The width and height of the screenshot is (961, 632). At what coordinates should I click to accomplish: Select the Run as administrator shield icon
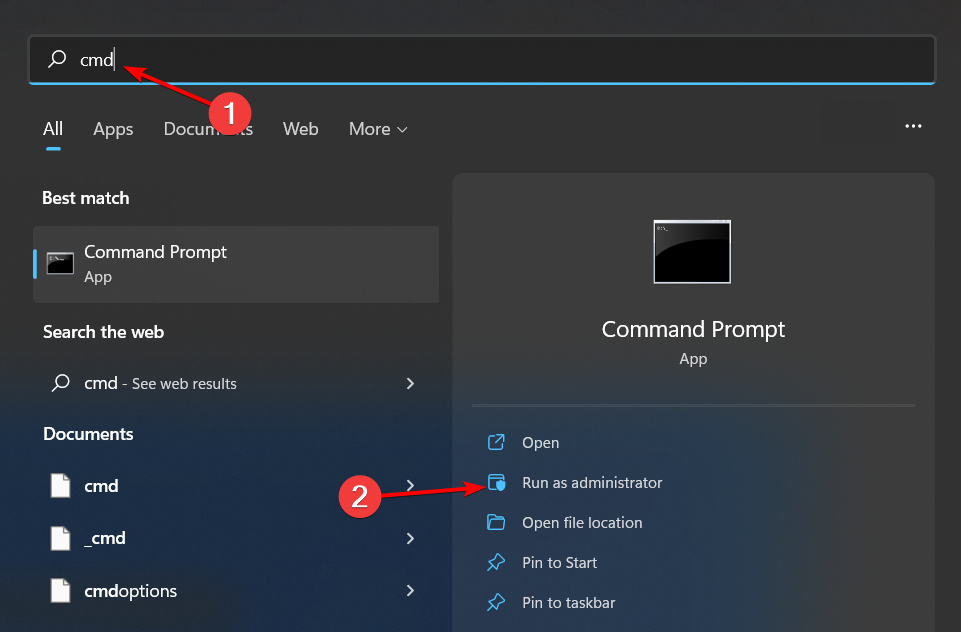[497, 482]
